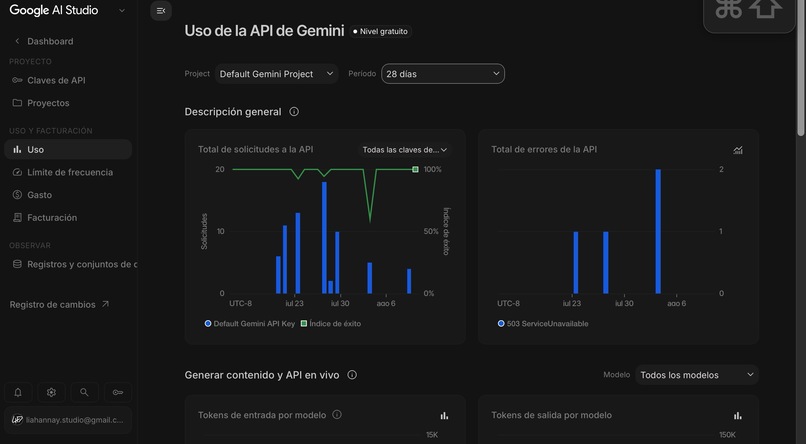Click the Total de errores de la API title

pos(544,150)
